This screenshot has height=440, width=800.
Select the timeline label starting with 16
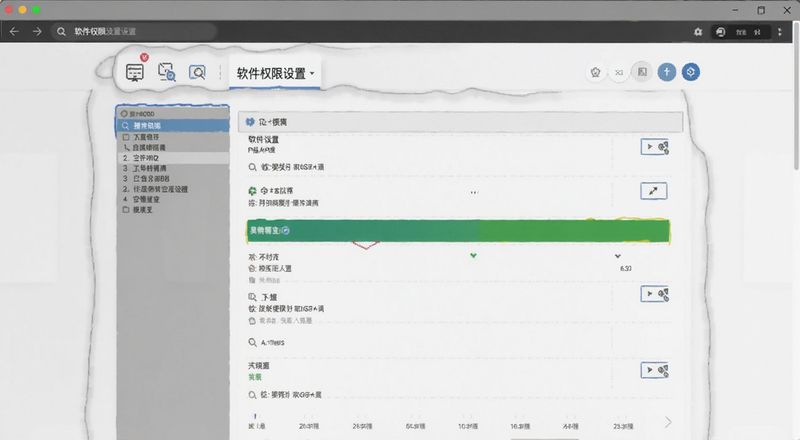point(520,426)
